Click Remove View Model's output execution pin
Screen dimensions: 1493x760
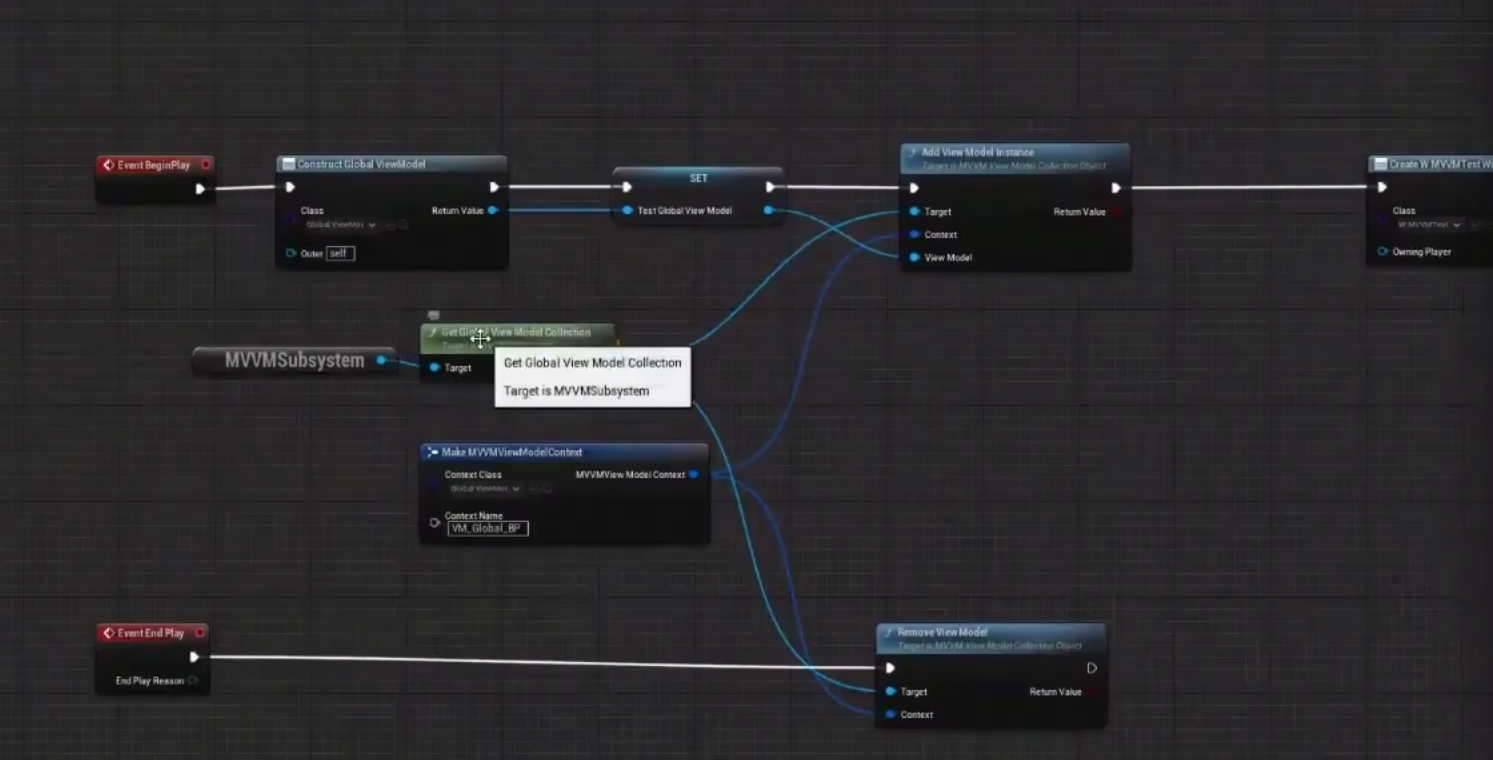point(1091,668)
